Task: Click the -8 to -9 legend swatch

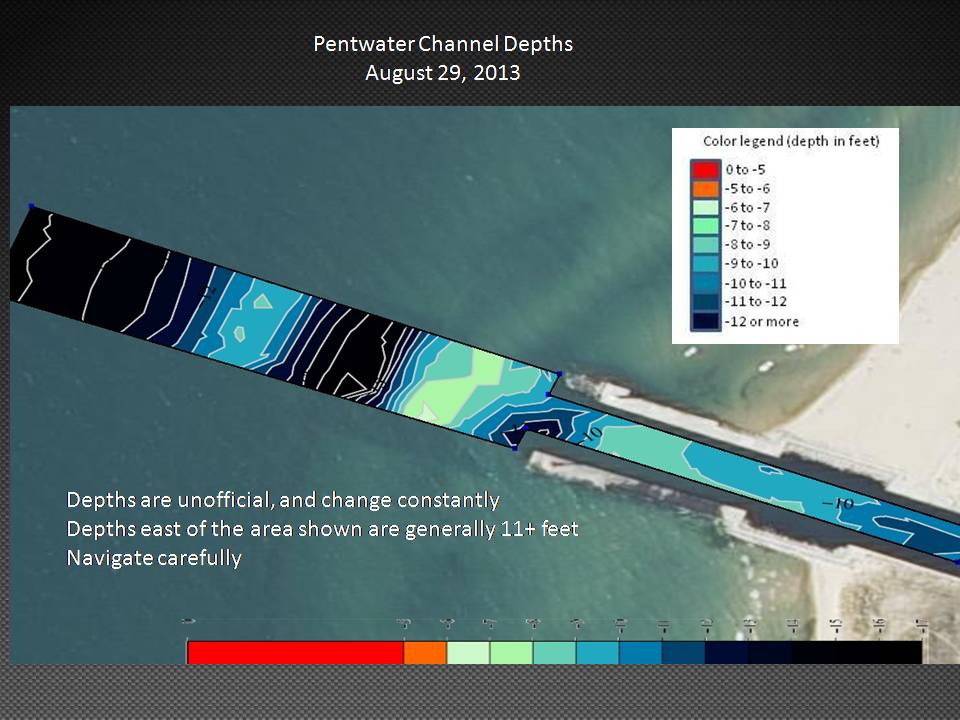Action: pyautogui.click(x=705, y=245)
